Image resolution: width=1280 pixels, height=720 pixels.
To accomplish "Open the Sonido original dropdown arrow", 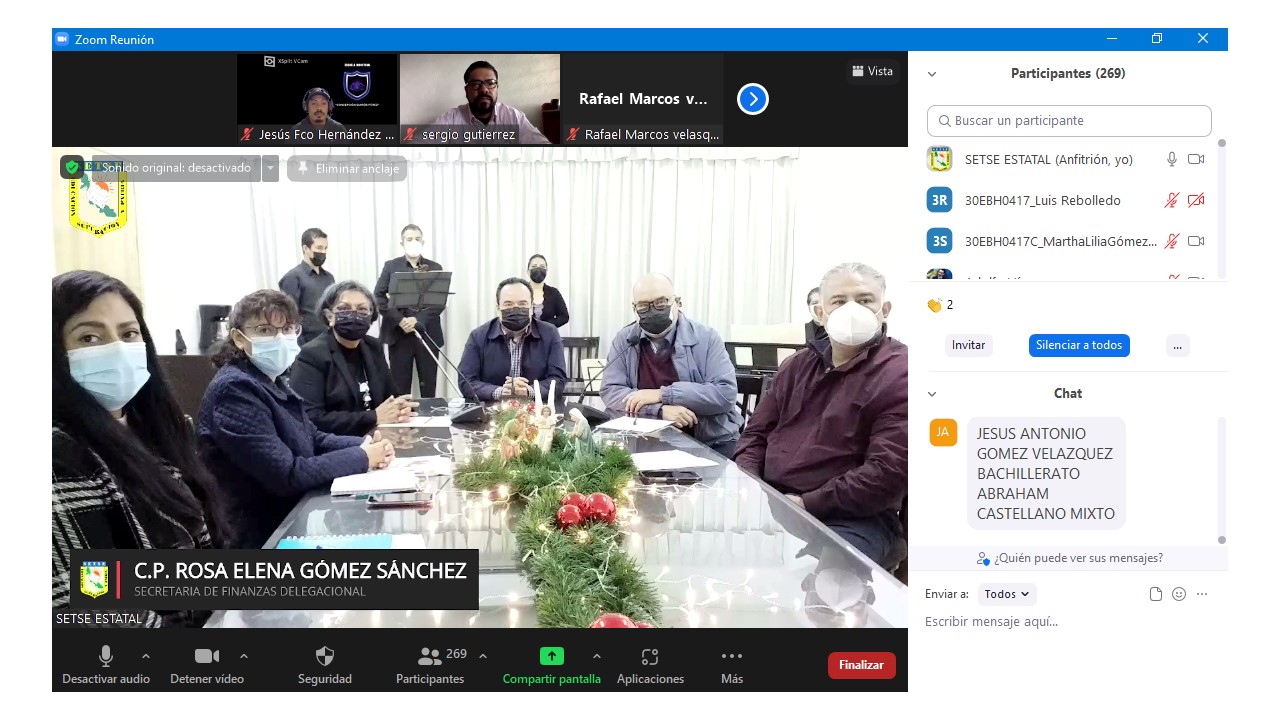I will 270,168.
